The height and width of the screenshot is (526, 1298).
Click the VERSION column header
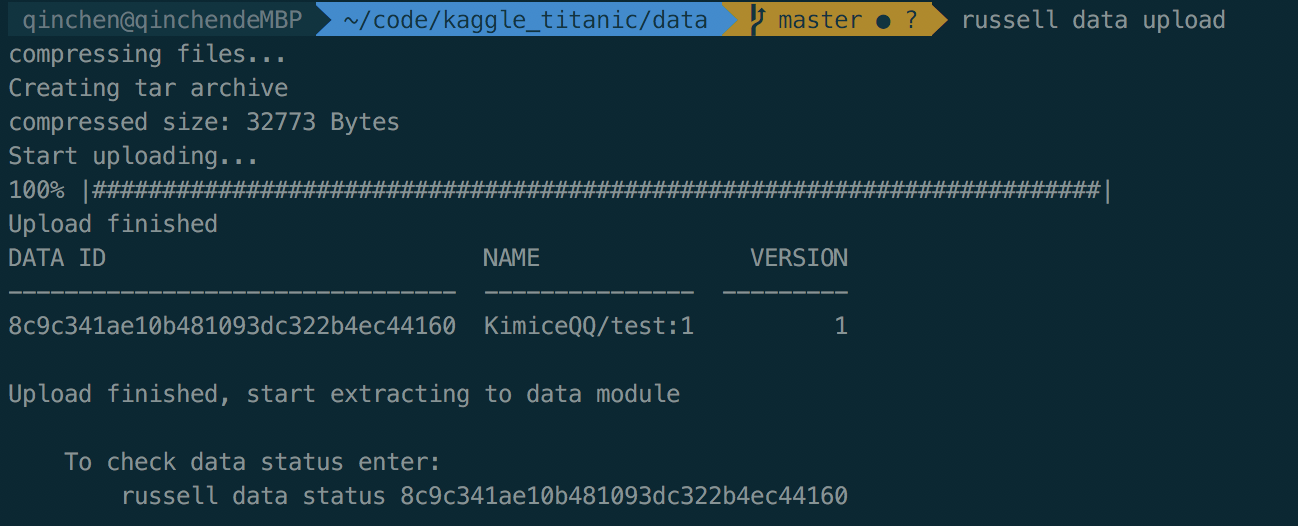tap(799, 258)
